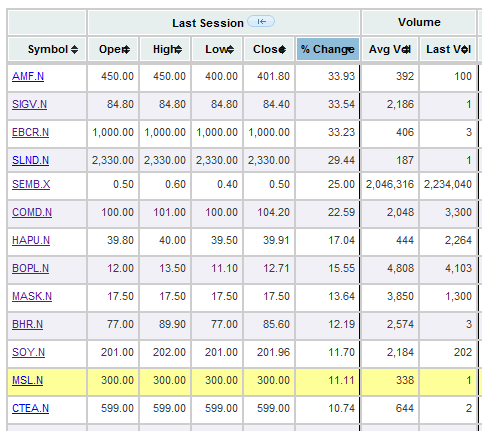
Task: Sort table by Close column
Action: click(x=269, y=49)
